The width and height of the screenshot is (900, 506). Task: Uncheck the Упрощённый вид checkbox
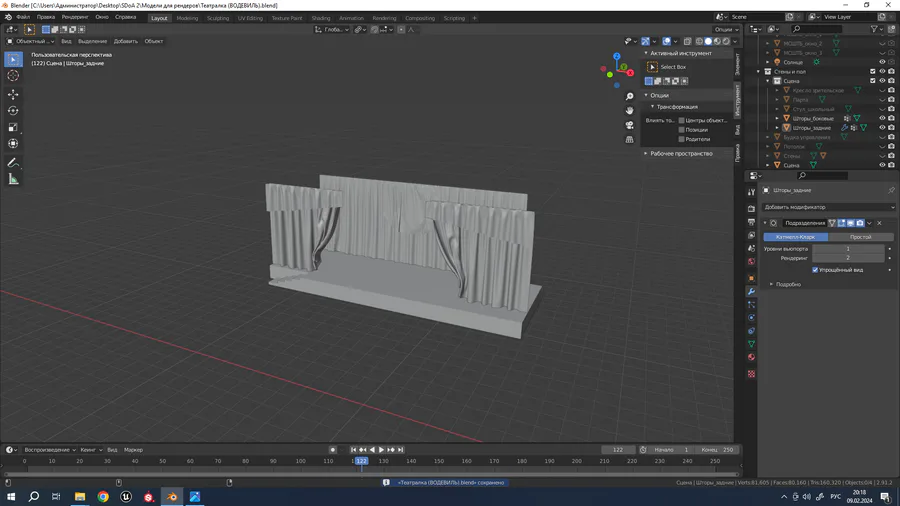(x=815, y=270)
